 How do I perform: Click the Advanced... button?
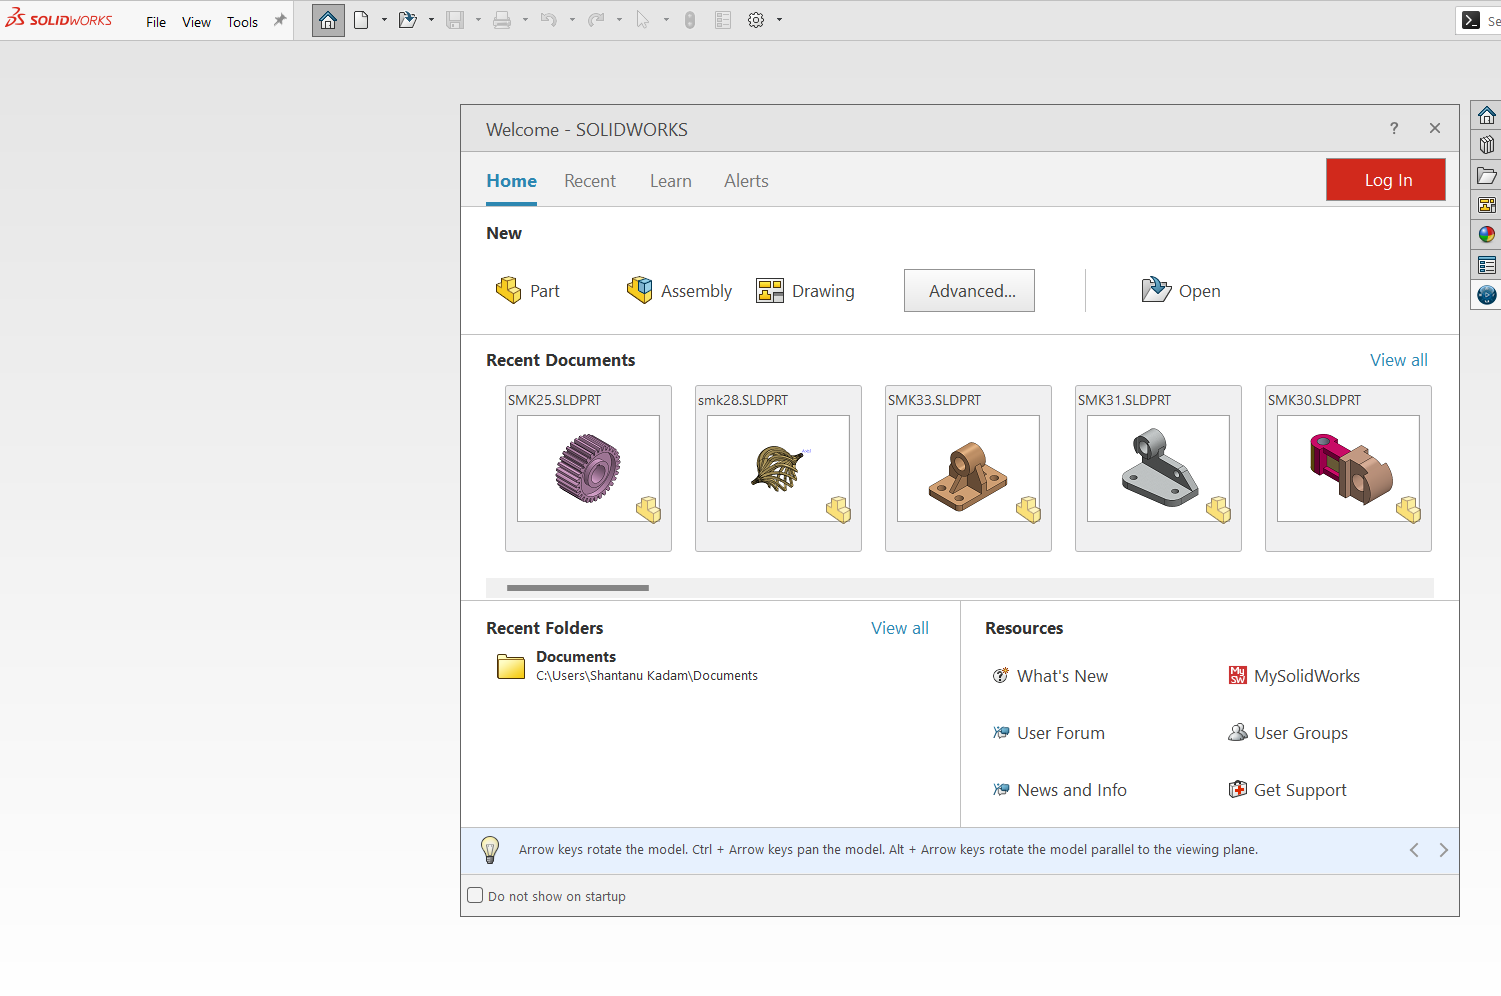click(x=969, y=291)
